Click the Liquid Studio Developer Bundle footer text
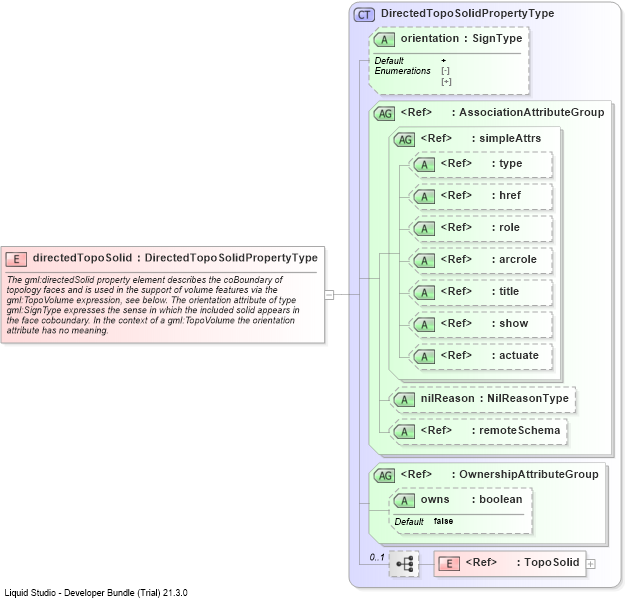 click(x=96, y=593)
